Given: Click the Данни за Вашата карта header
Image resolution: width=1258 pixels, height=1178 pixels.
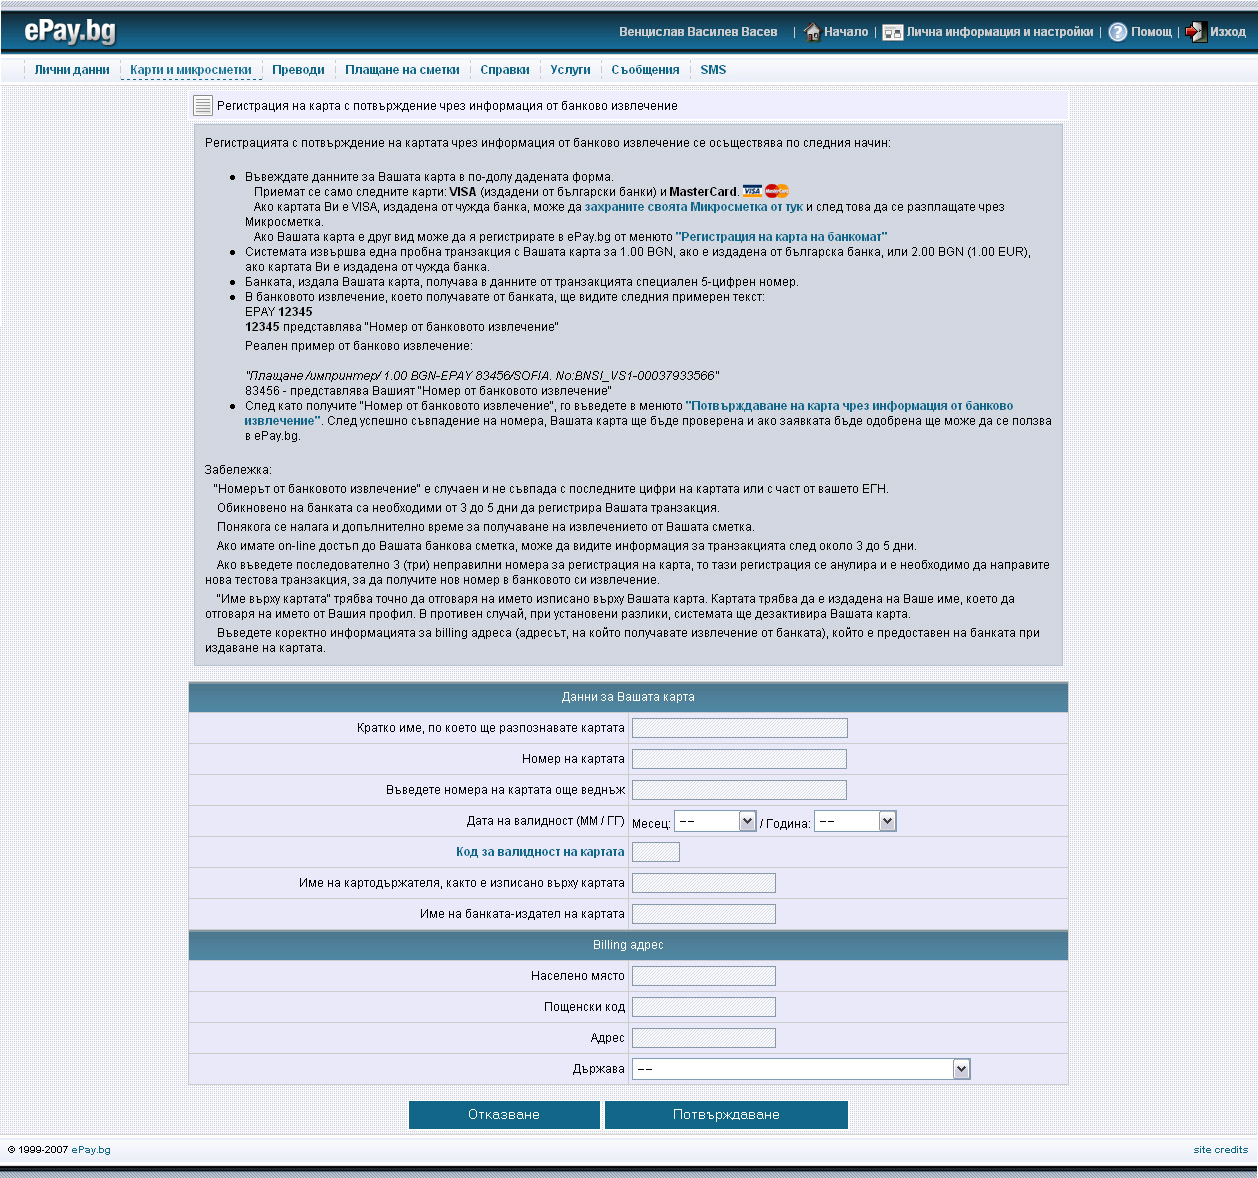Looking at the screenshot, I should coord(628,697).
